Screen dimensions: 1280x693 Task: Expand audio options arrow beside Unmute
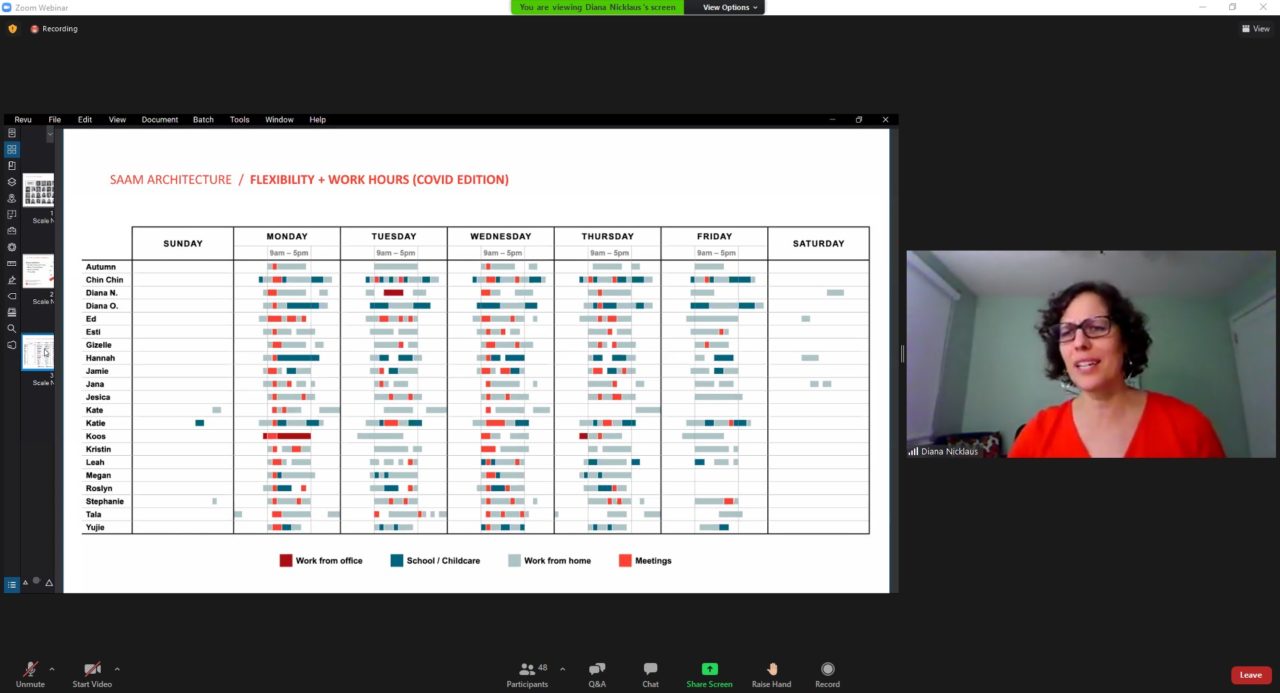coord(52,669)
